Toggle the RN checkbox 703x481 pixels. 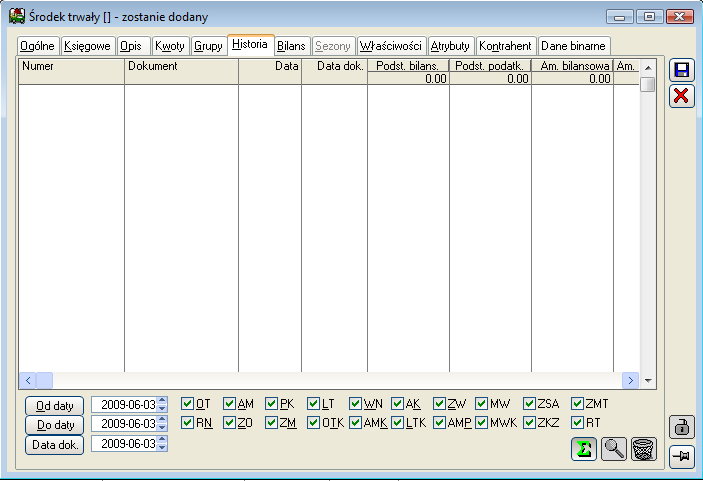tap(187, 423)
